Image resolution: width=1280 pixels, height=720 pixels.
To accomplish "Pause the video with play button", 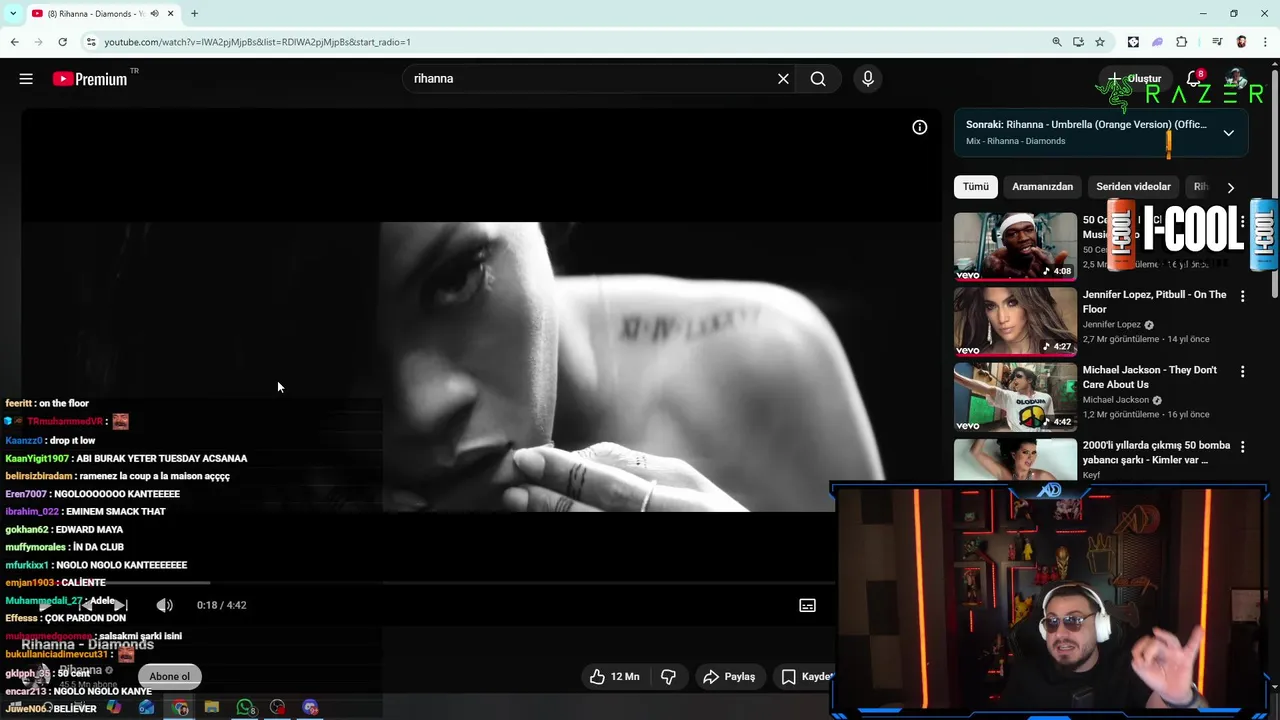I will coord(45,605).
